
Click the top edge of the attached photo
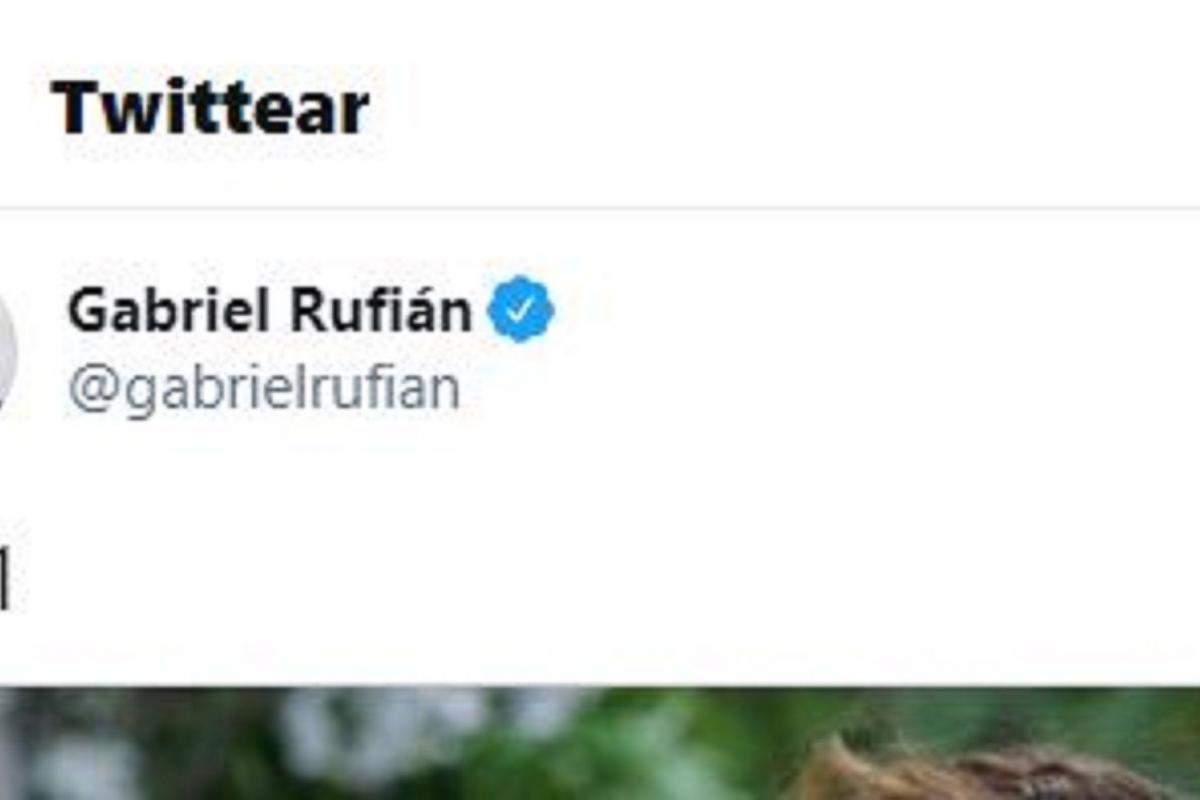click(600, 690)
